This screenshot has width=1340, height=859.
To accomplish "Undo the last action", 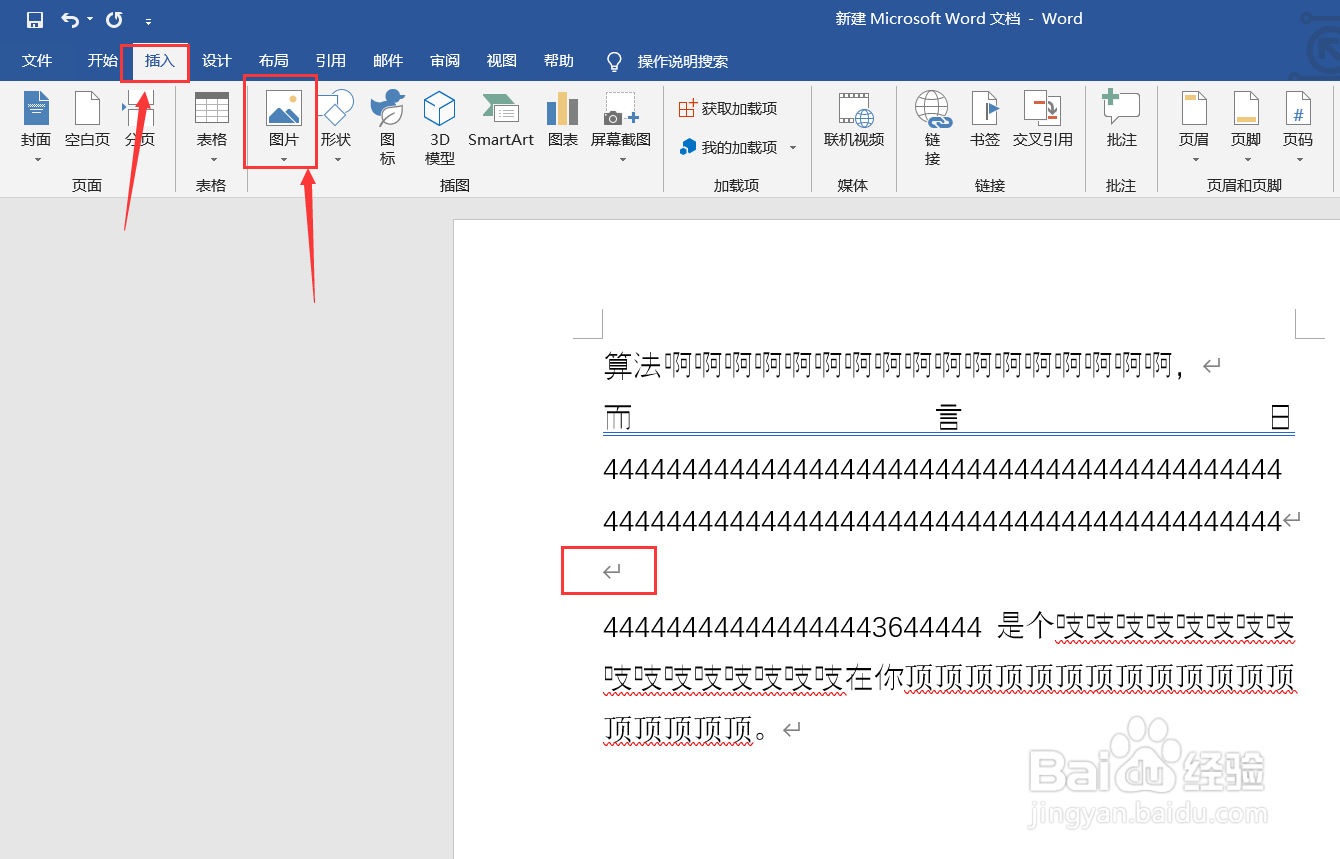I will coord(65,18).
